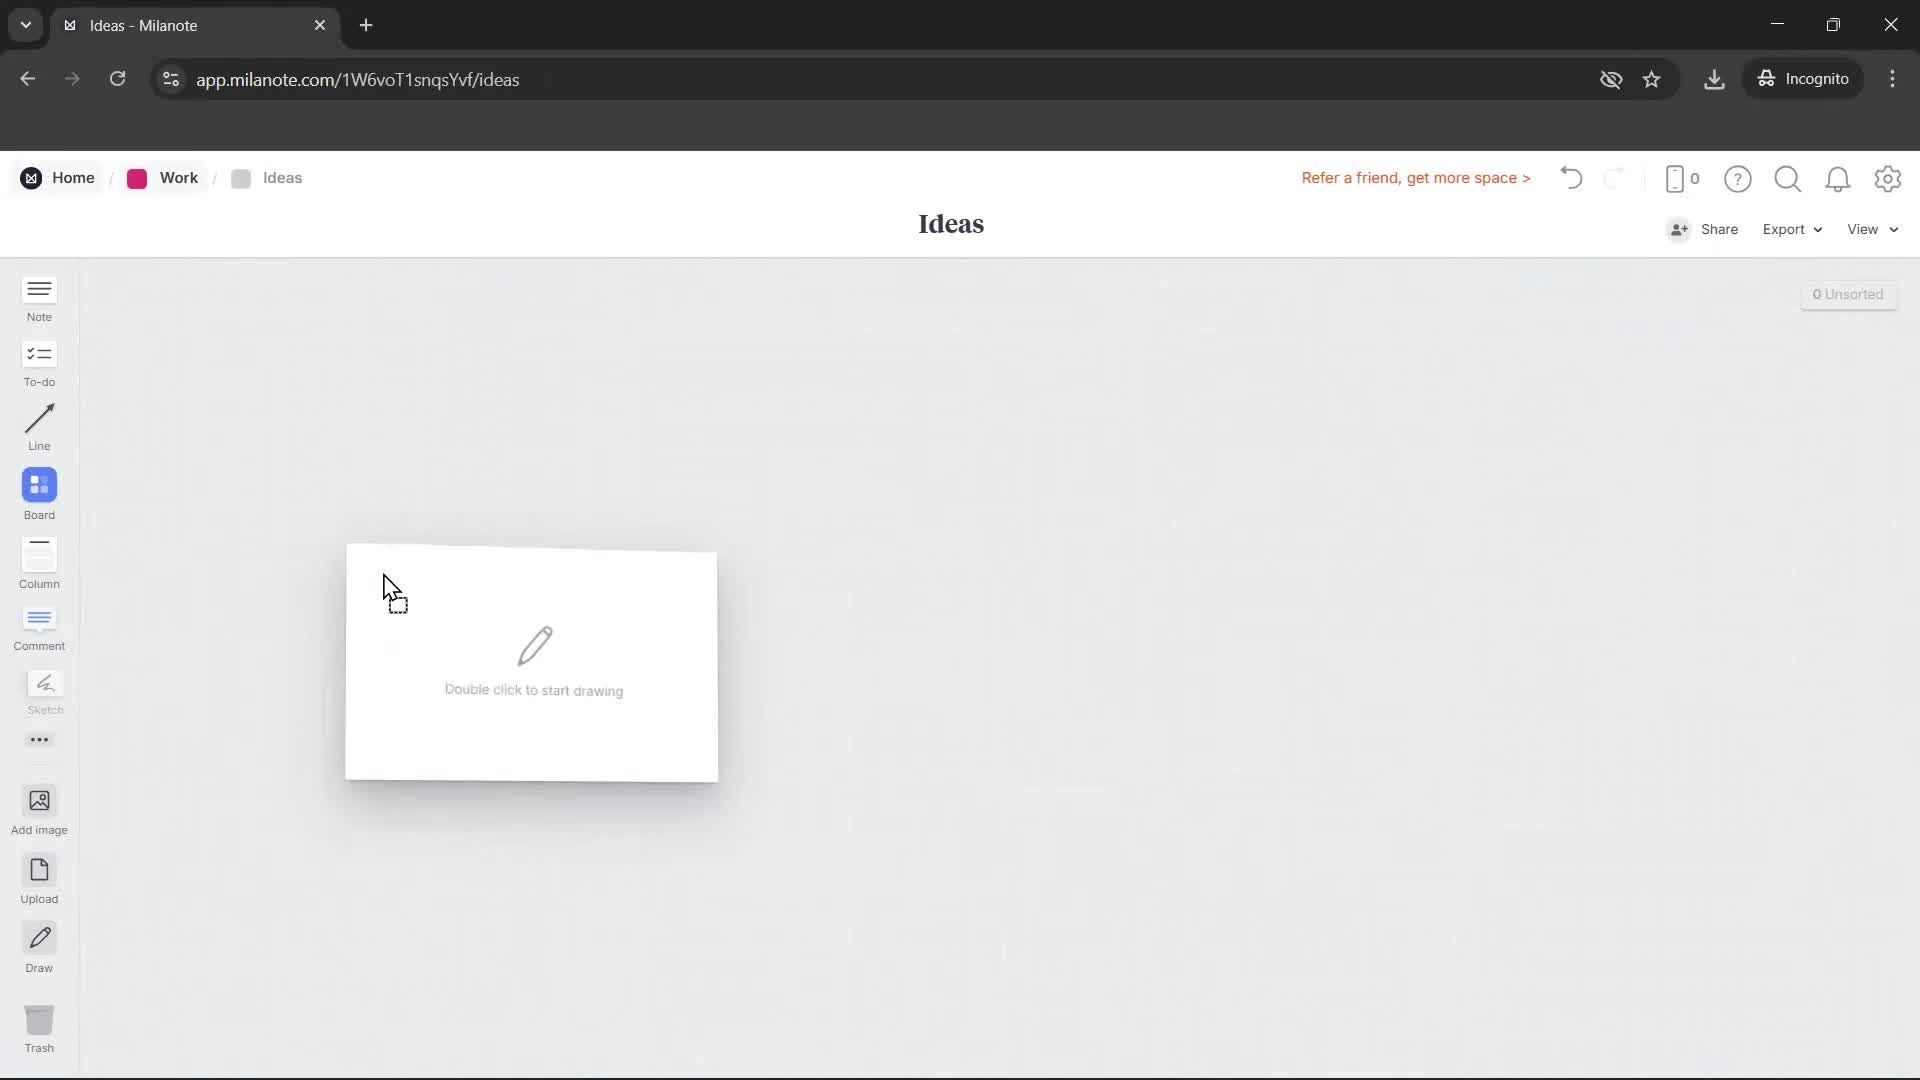Open Milanote search
This screenshot has width=1920, height=1080.
click(1788, 178)
